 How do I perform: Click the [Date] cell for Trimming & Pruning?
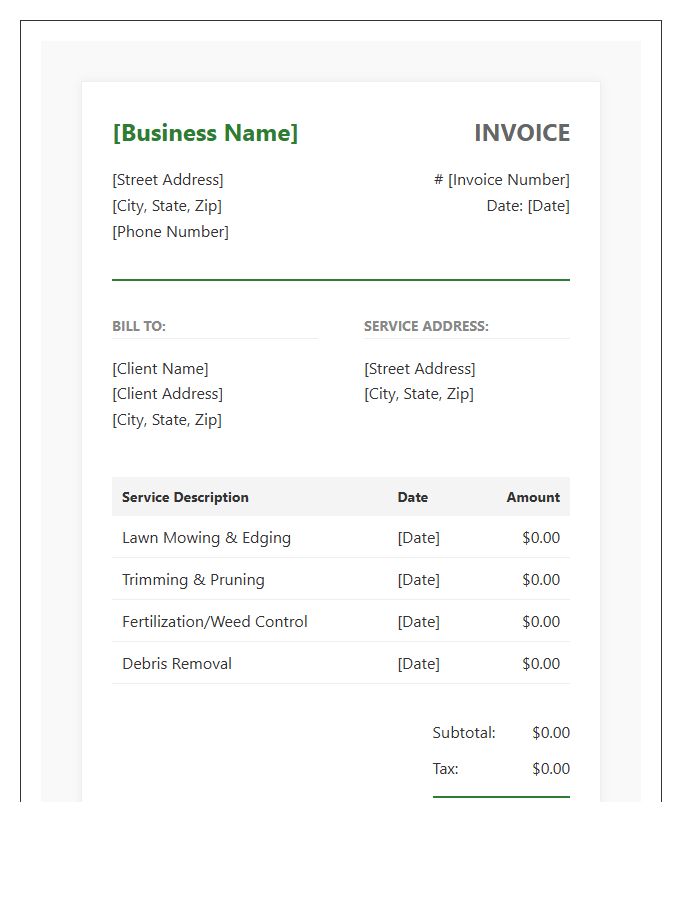(418, 580)
